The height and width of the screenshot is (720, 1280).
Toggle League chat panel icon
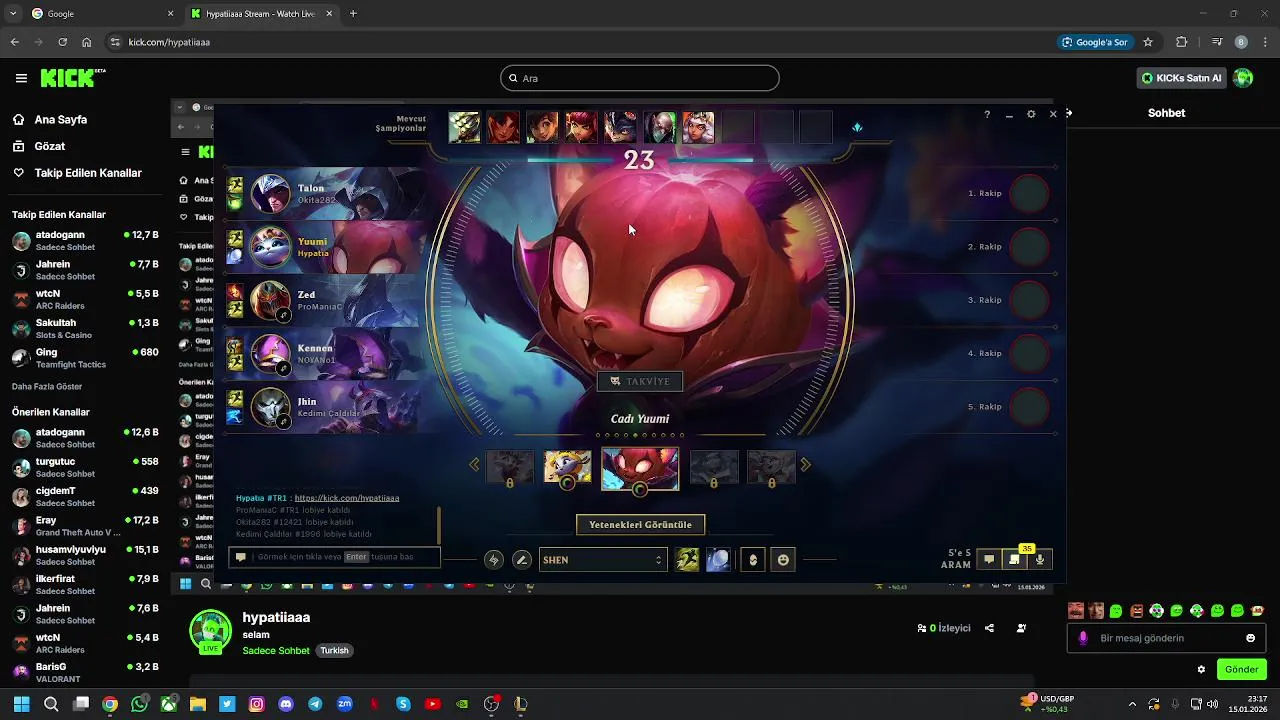coord(989,559)
